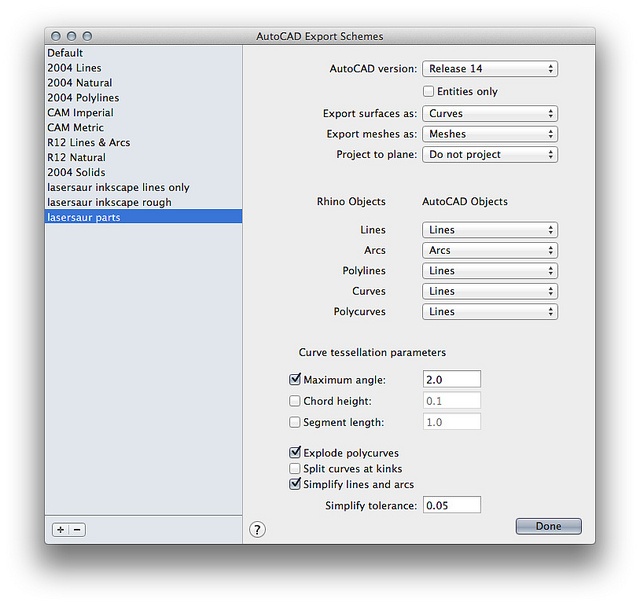The height and width of the screenshot is (606, 640).
Task: Click the Done button
Action: click(549, 526)
